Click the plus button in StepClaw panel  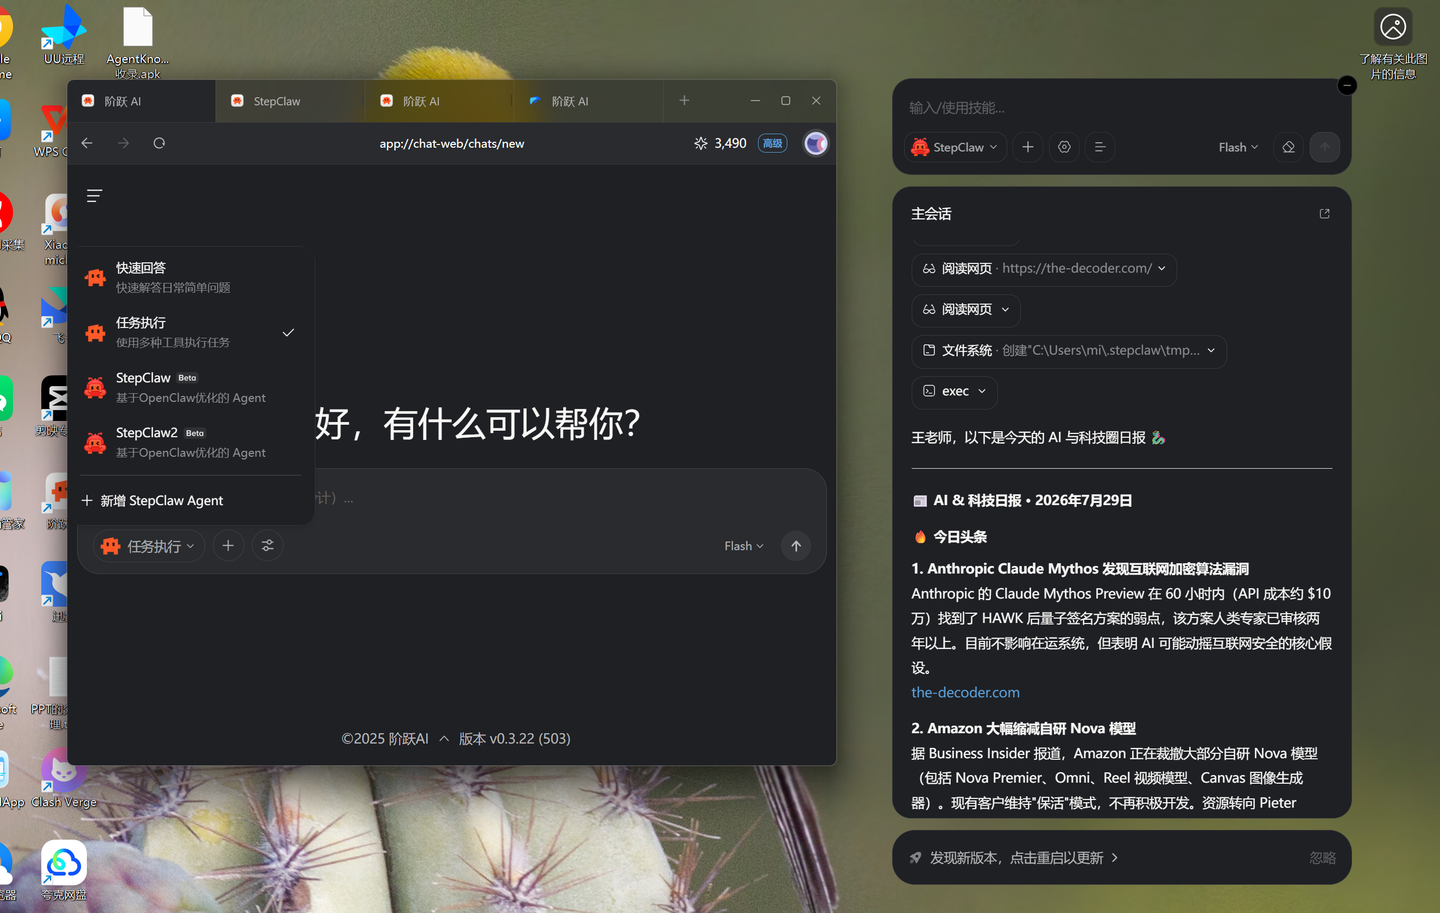(x=1027, y=147)
